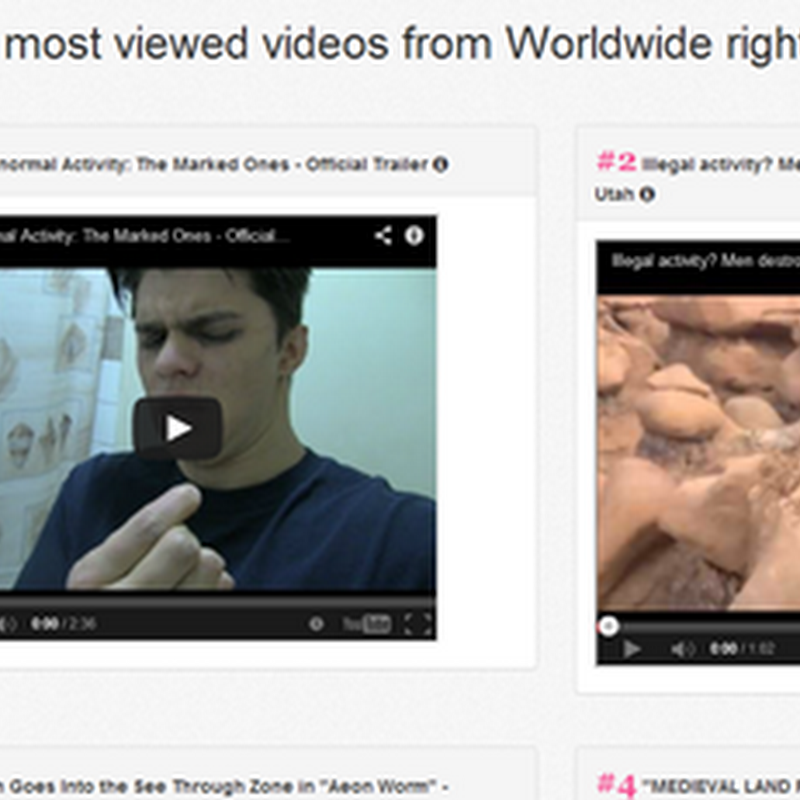Click the progress bar of the first video

pyautogui.click(x=218, y=601)
